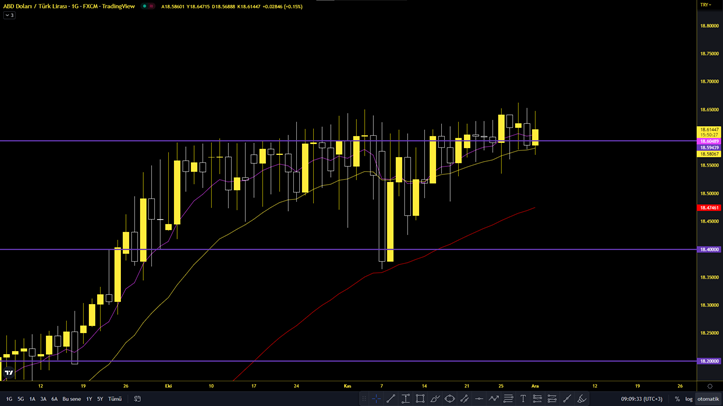Toggle automatic scale (otomatik)
Image resolution: width=723 pixels, height=406 pixels.
click(x=708, y=399)
